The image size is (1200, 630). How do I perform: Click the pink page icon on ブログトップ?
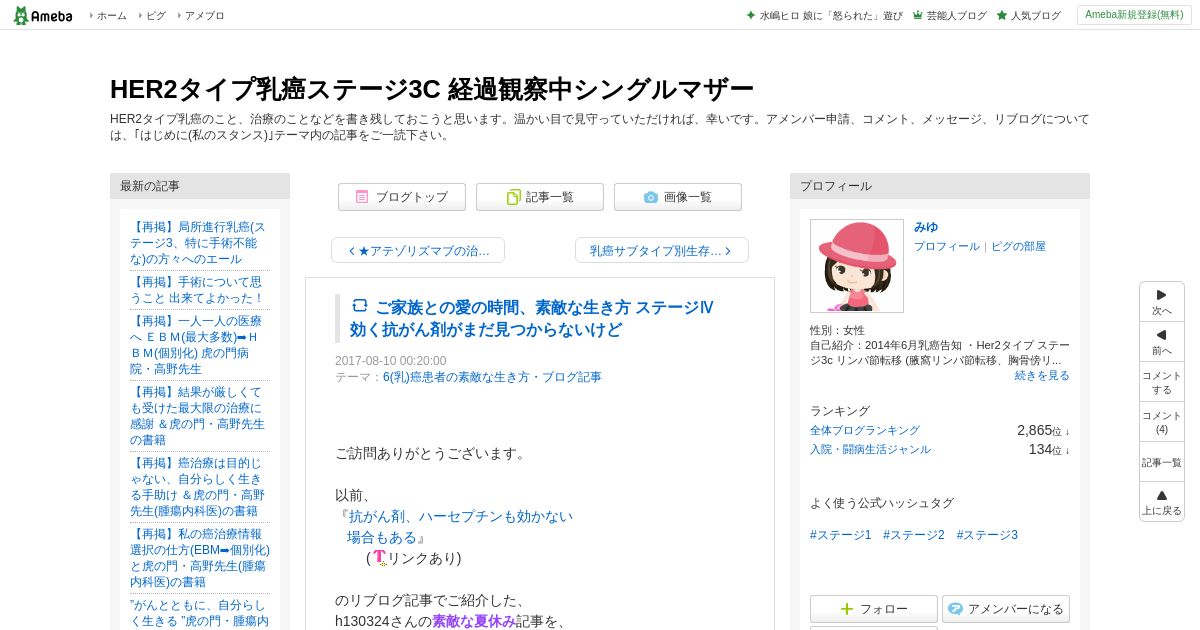click(x=362, y=197)
